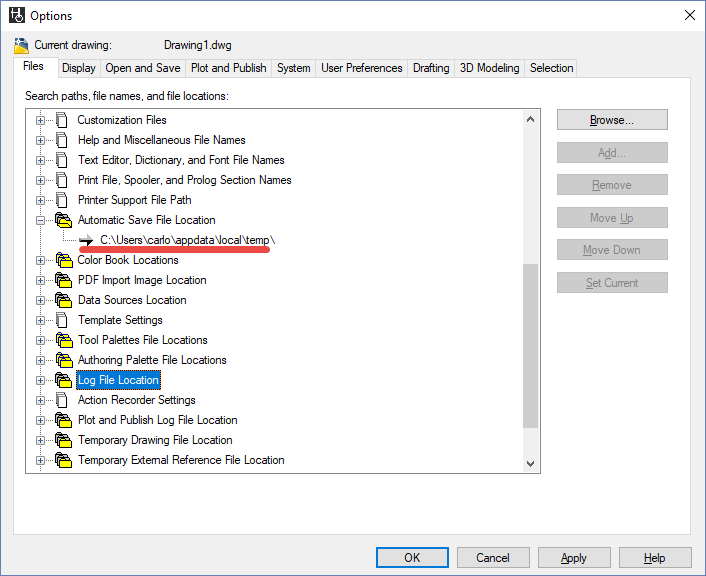
Task: Click the Cancel button
Action: (493, 558)
